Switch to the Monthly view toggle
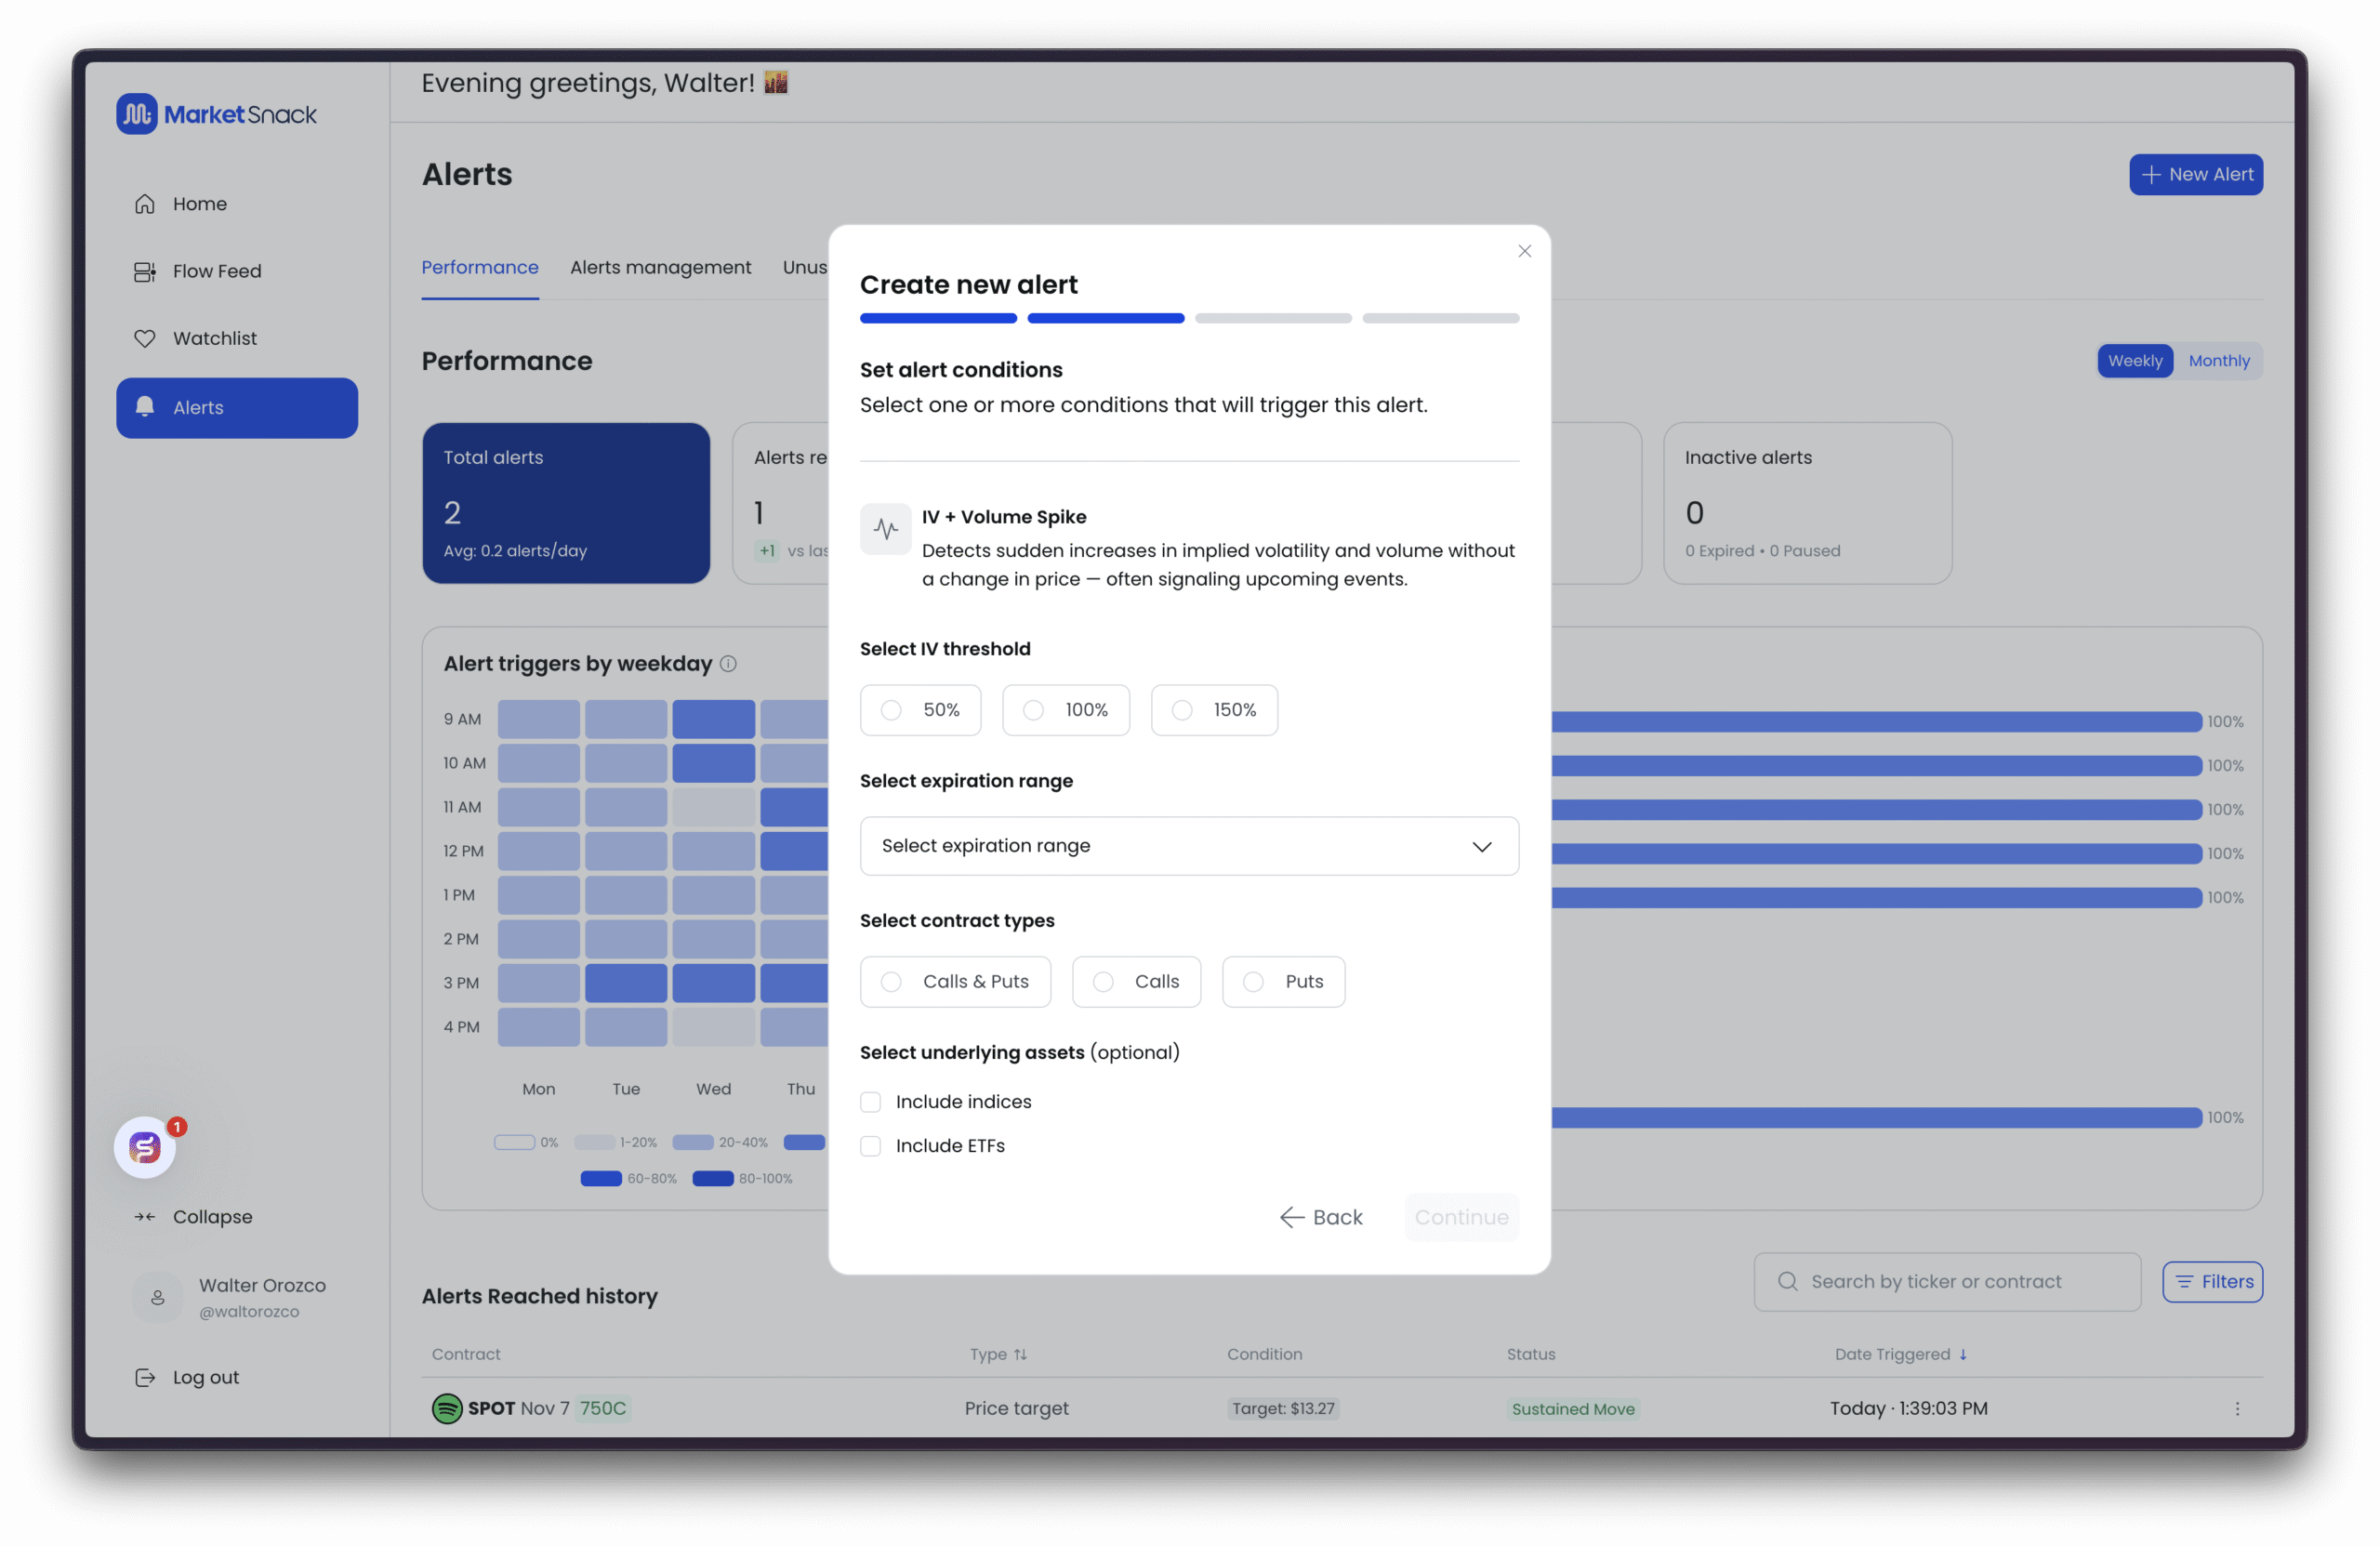 [2218, 361]
